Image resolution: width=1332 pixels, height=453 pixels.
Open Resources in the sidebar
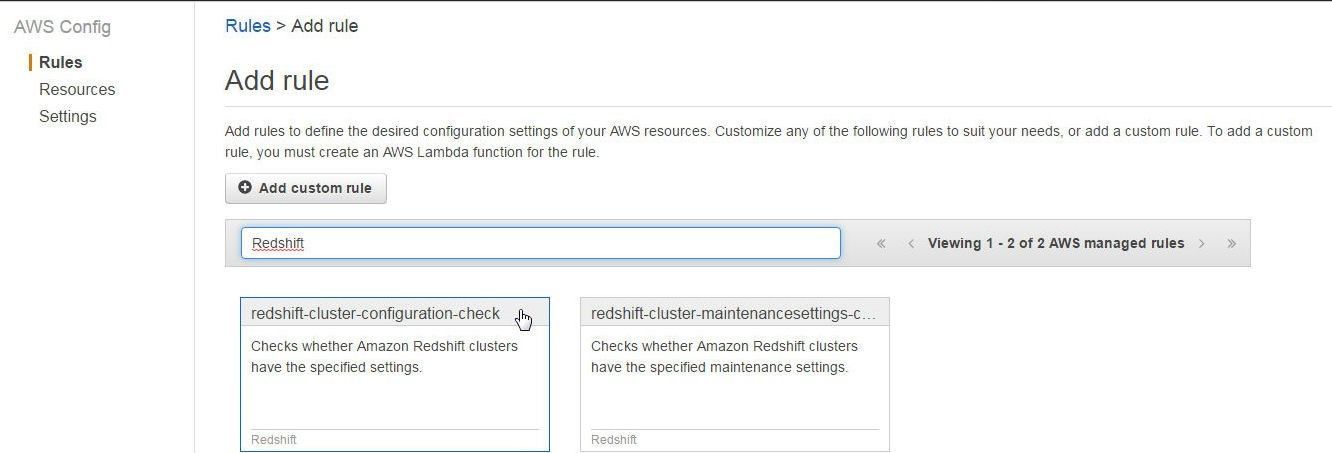point(77,89)
